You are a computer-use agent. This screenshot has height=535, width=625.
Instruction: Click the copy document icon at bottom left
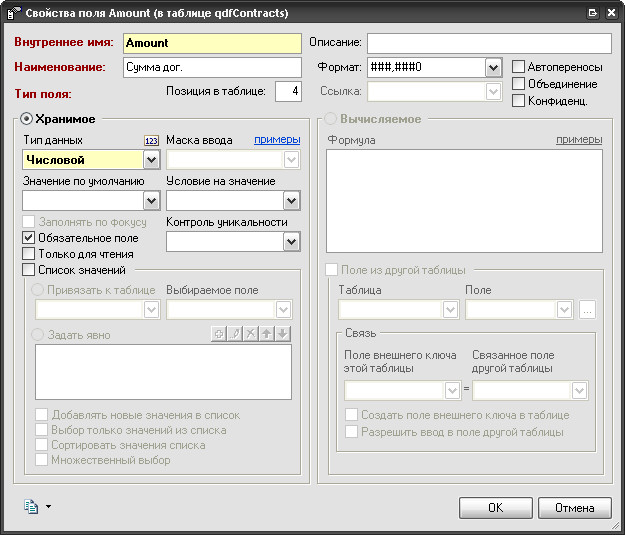coord(31,507)
